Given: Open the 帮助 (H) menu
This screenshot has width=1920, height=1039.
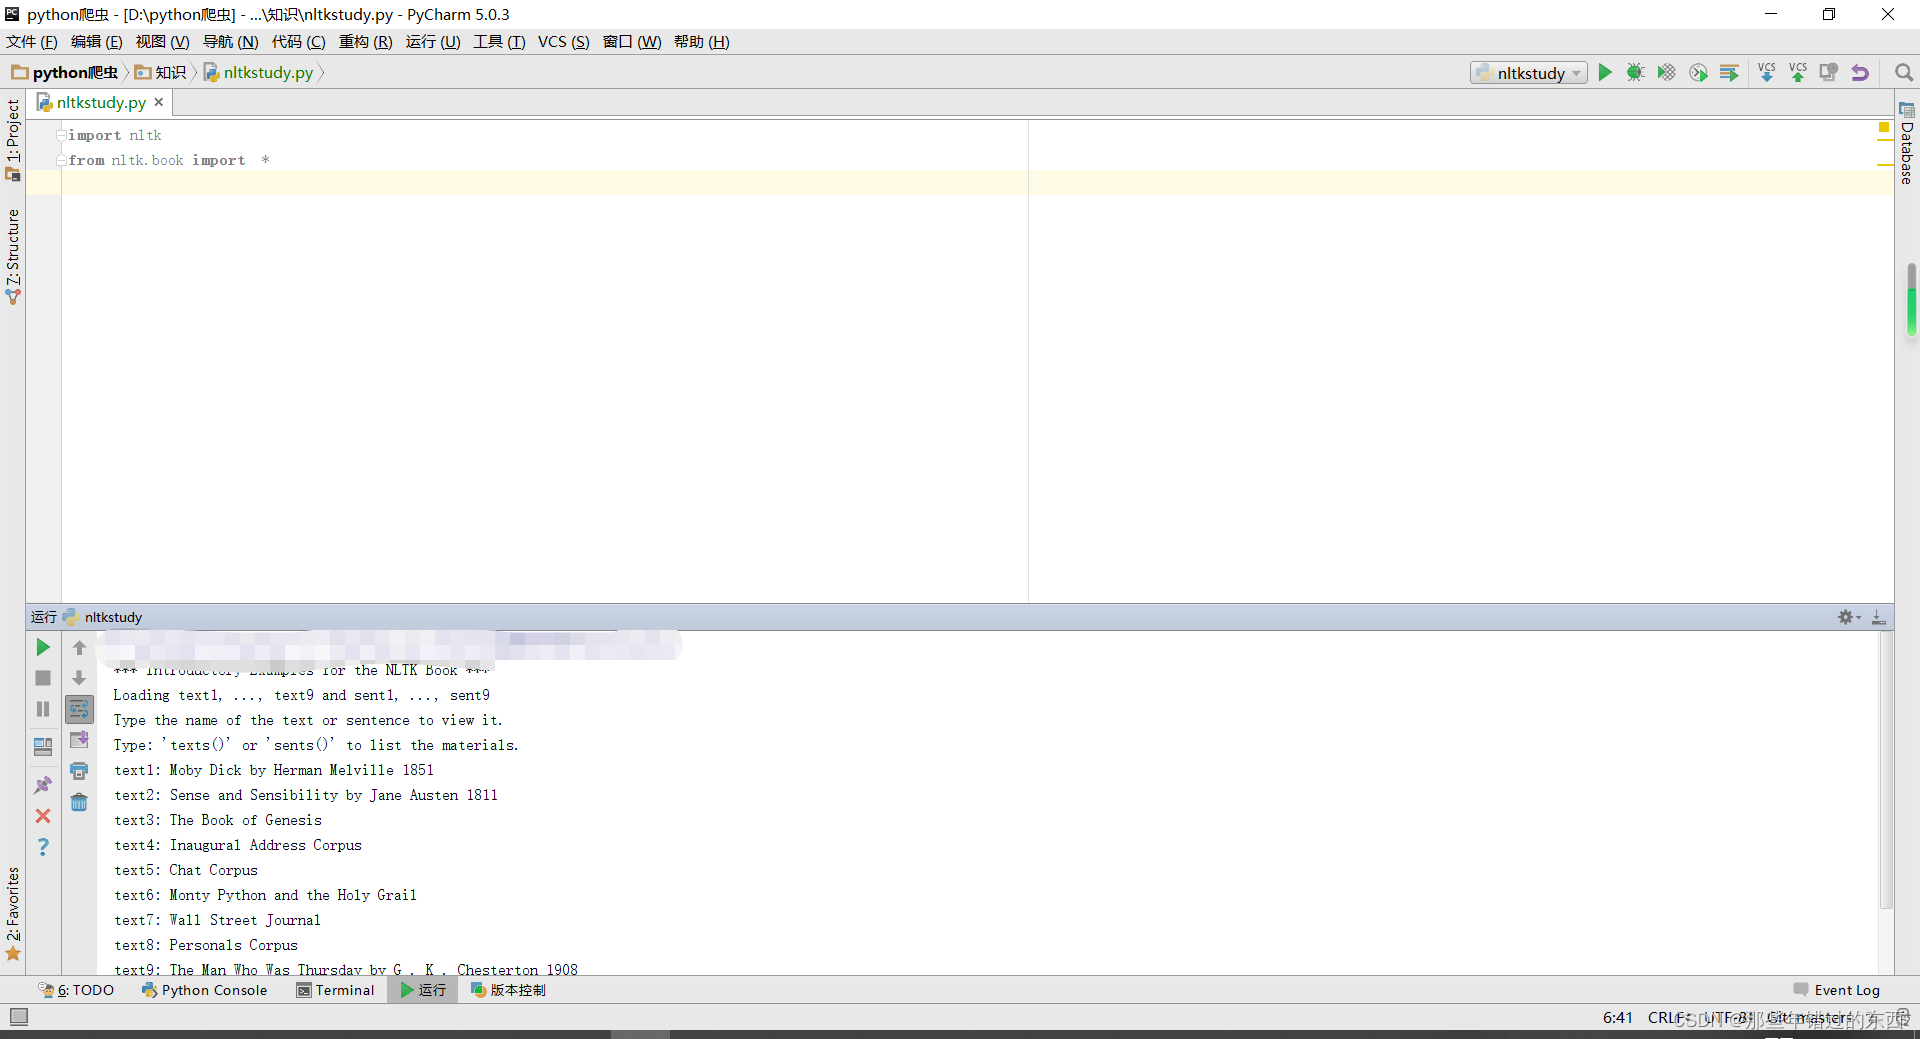Looking at the screenshot, I should pos(701,41).
